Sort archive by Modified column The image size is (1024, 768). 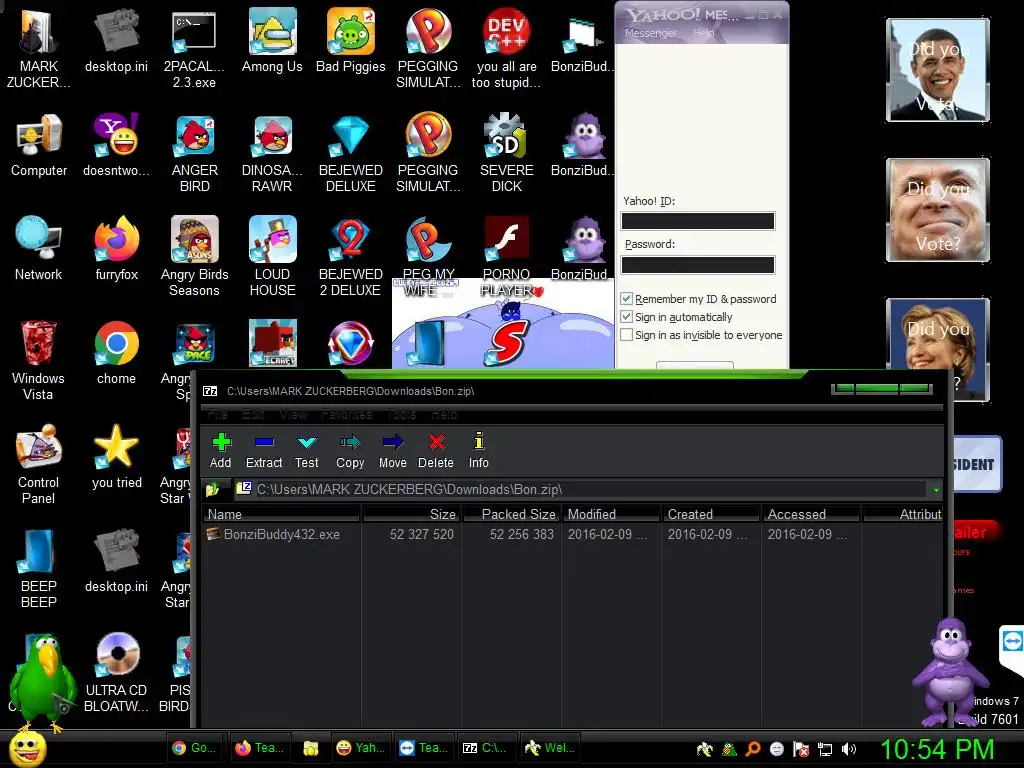click(611, 514)
